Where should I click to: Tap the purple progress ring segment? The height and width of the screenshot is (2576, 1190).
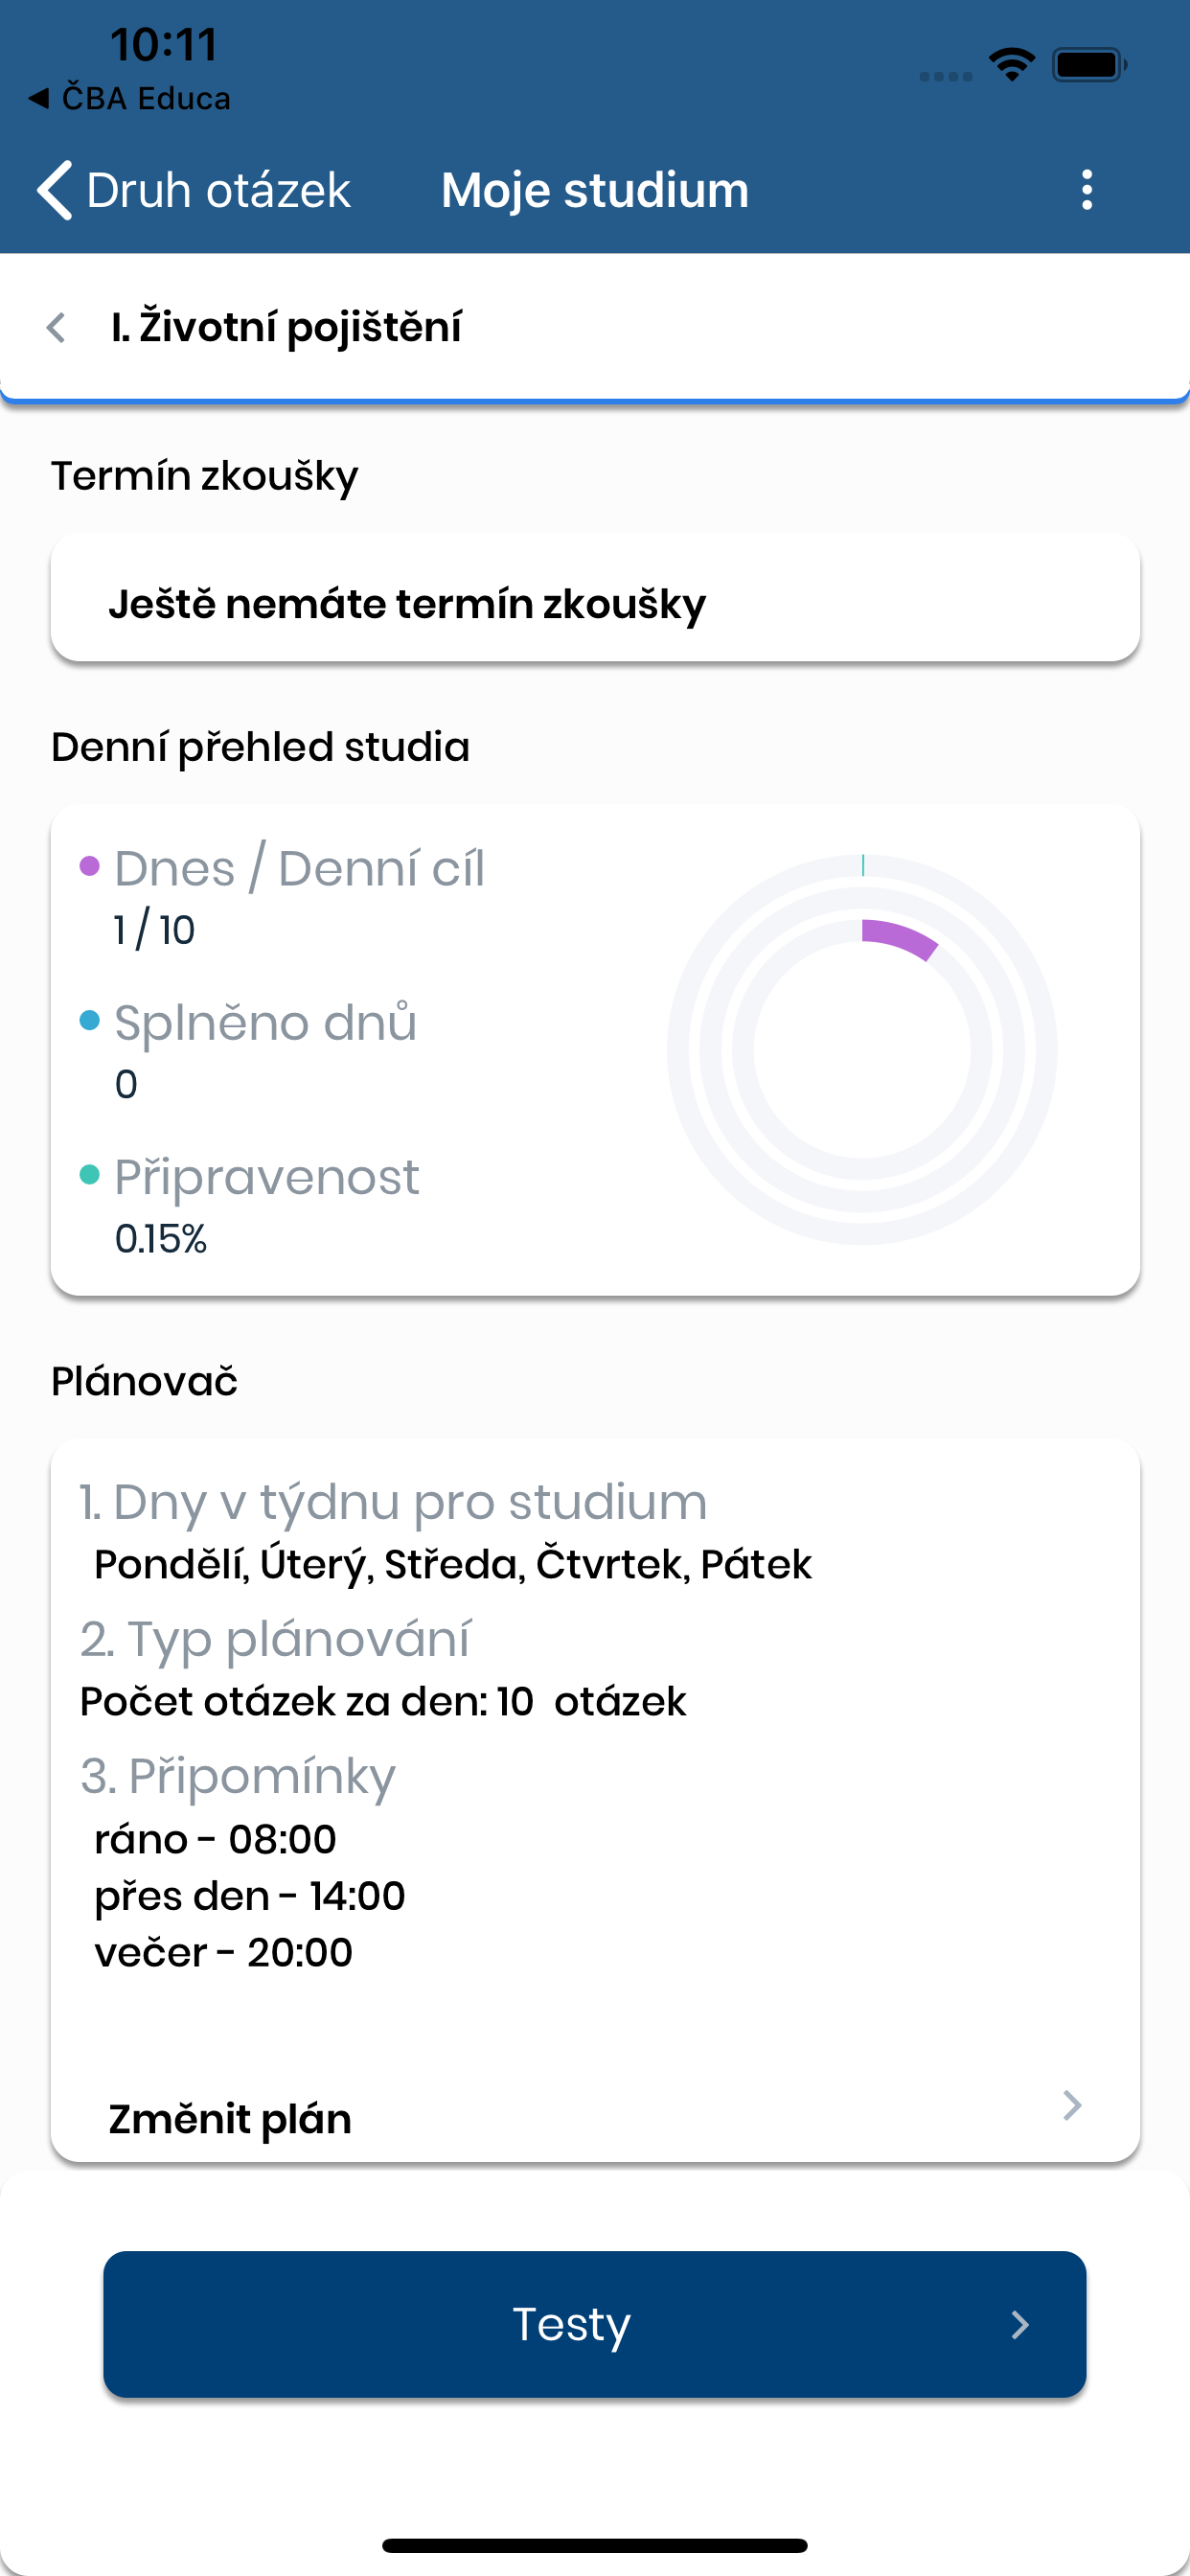coord(900,938)
